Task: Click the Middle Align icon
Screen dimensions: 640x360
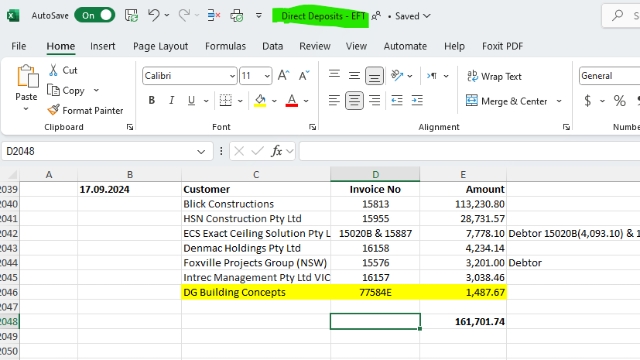Action: pos(354,76)
